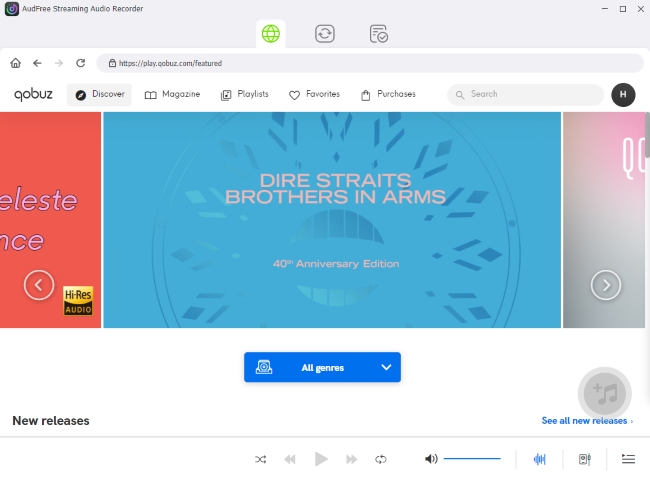650x481 pixels.
Task: Click the New releases heading
Action: pyautogui.click(x=51, y=421)
